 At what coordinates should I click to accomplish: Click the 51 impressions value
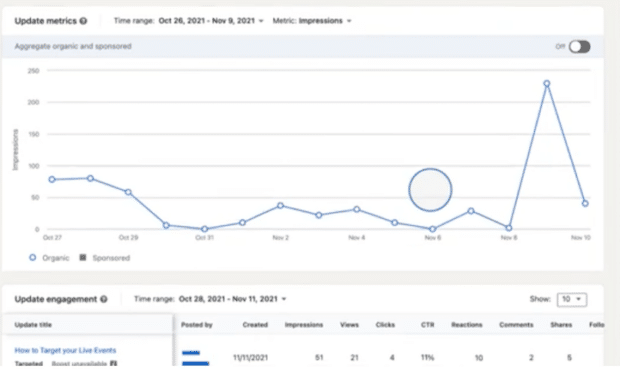(x=319, y=358)
